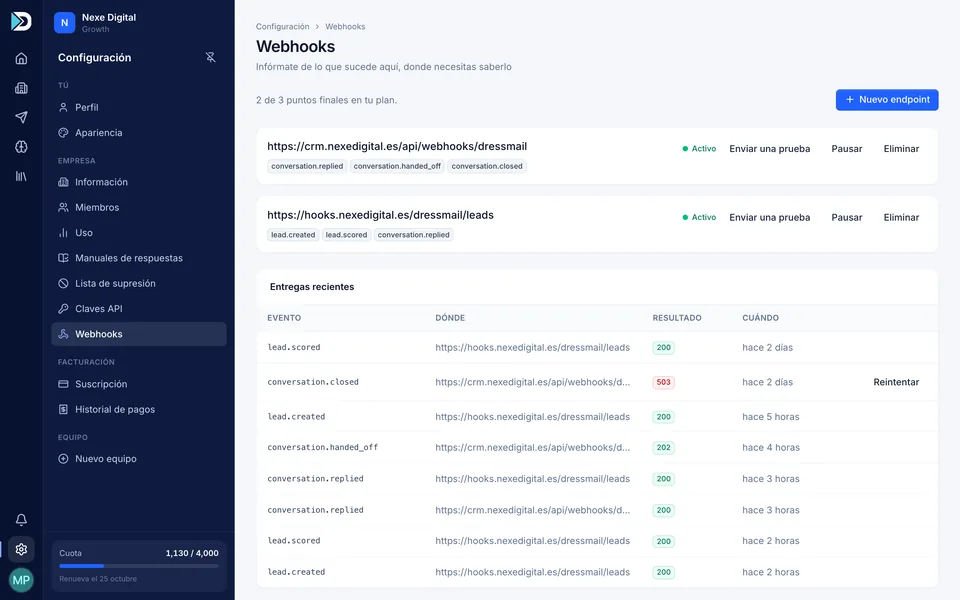Send a test to hooks leads endpoint
The image size is (960, 600).
769,217
